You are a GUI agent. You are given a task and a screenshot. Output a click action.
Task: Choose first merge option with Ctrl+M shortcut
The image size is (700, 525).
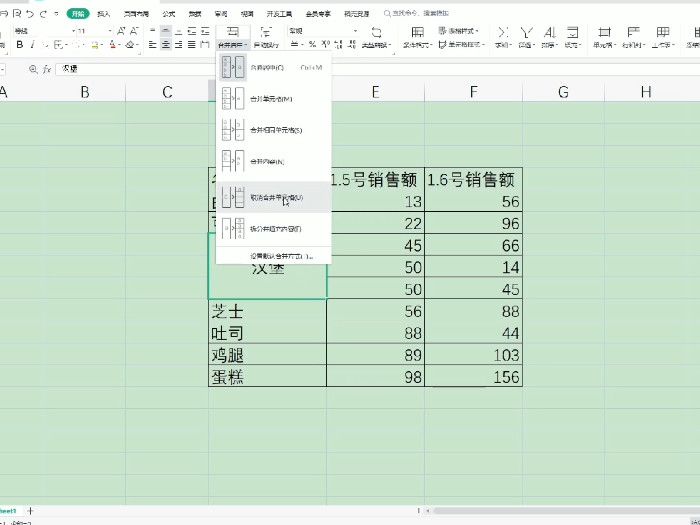point(273,67)
